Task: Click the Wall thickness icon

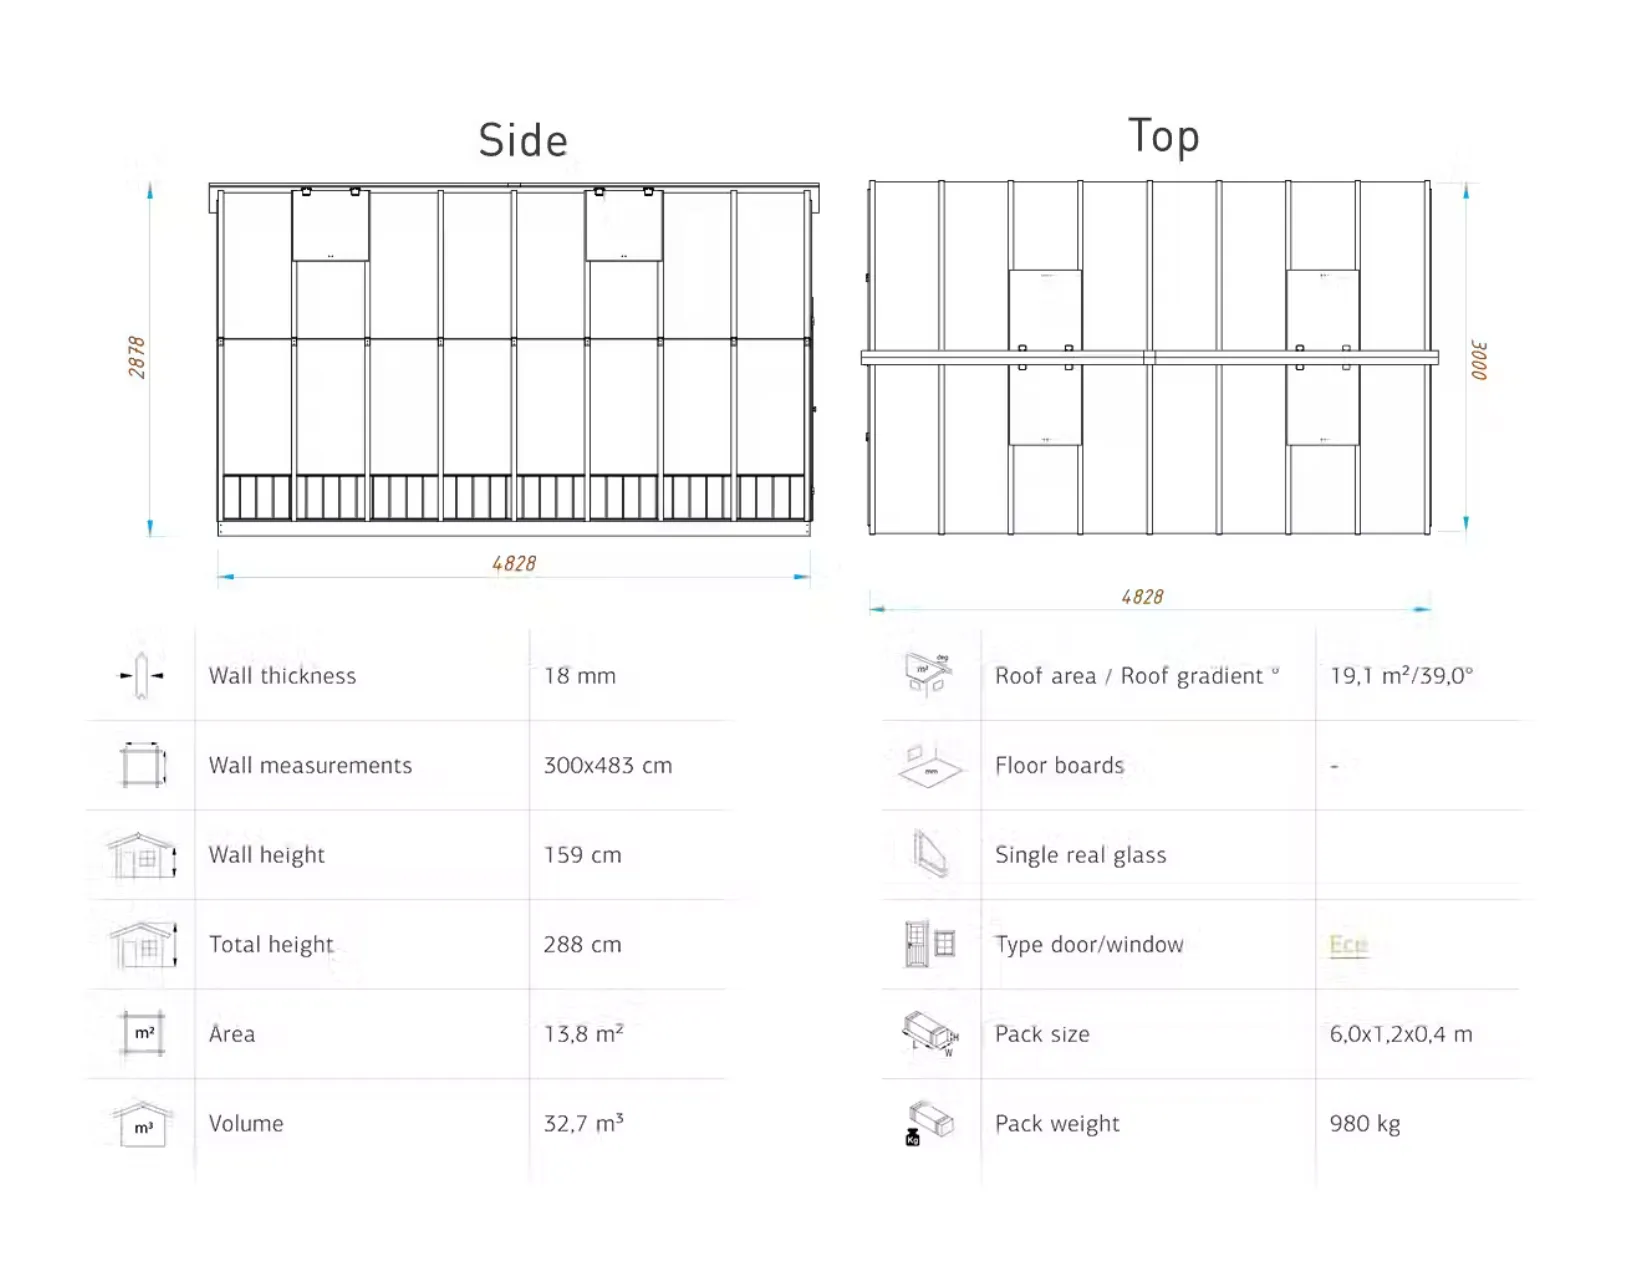Action: pyautogui.click(x=141, y=675)
